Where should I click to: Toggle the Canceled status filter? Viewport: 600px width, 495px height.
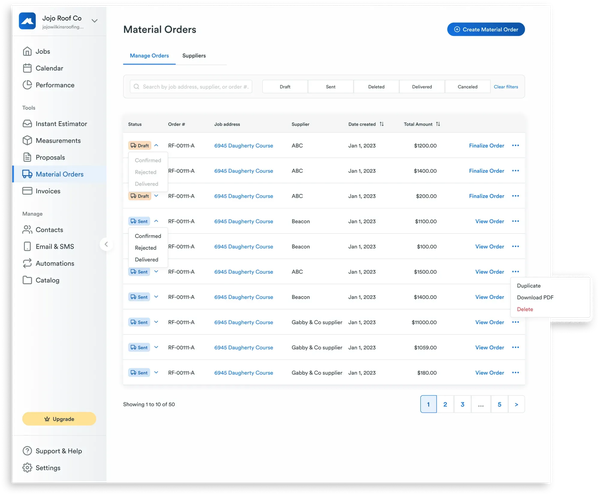pos(467,87)
